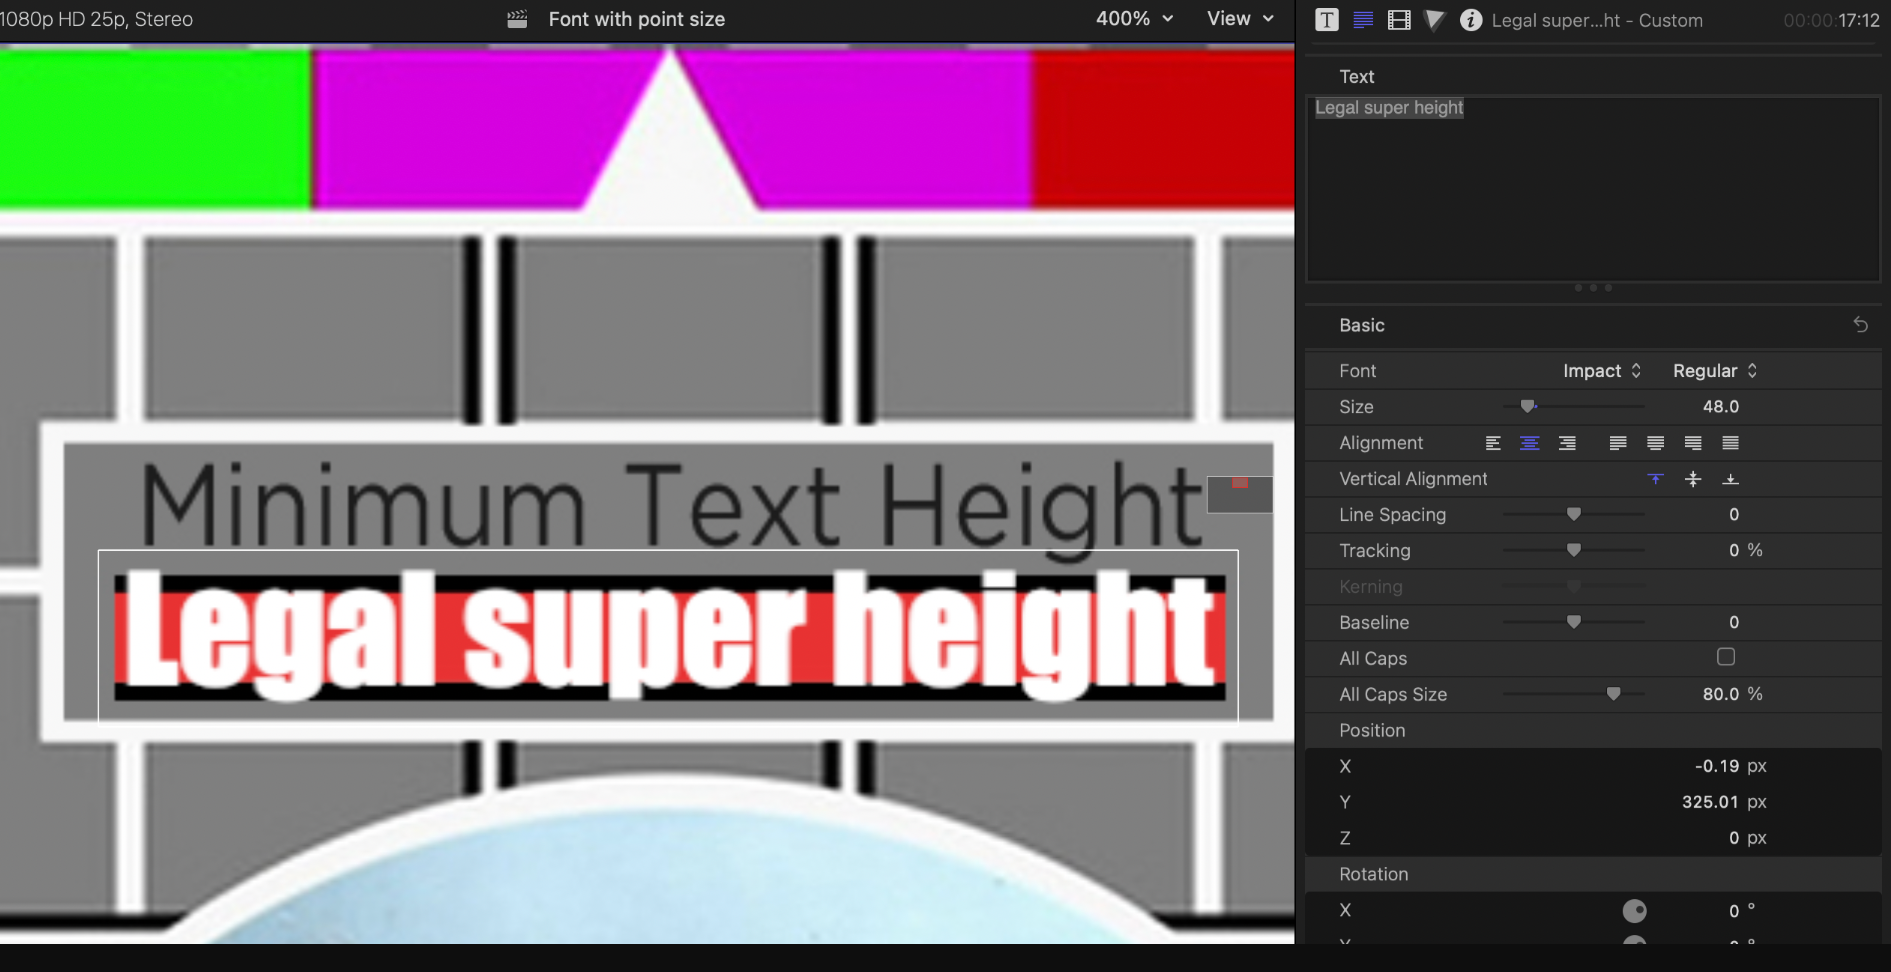This screenshot has width=1891, height=972.
Task: Click into the Text entry field
Action: (x=1593, y=189)
